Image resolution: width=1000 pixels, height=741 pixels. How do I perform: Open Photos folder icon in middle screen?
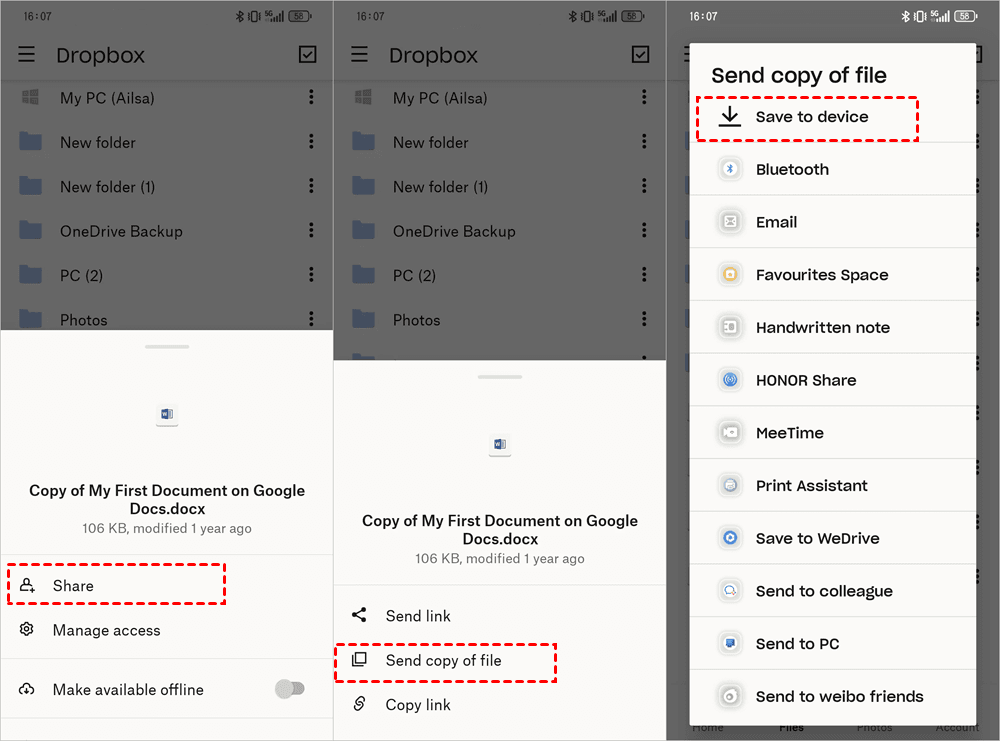tap(363, 318)
